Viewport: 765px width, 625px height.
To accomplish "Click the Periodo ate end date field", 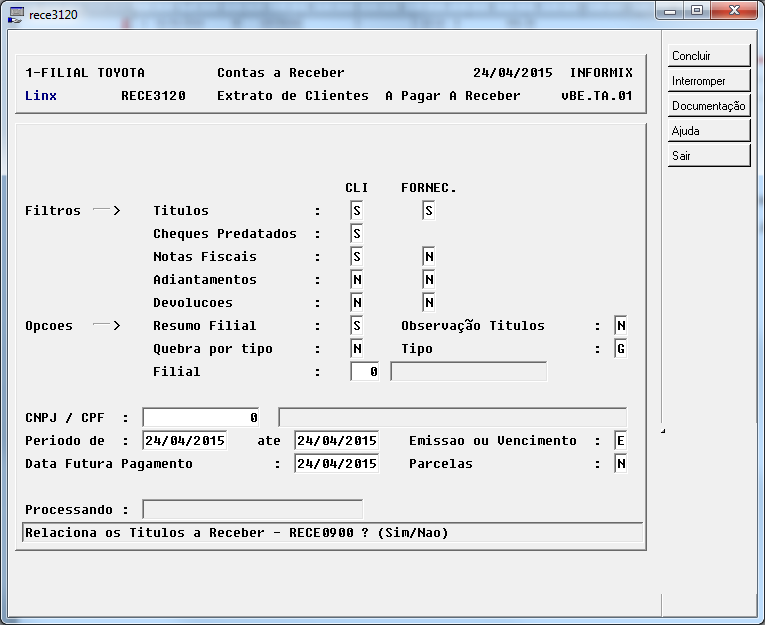I will click(337, 441).
